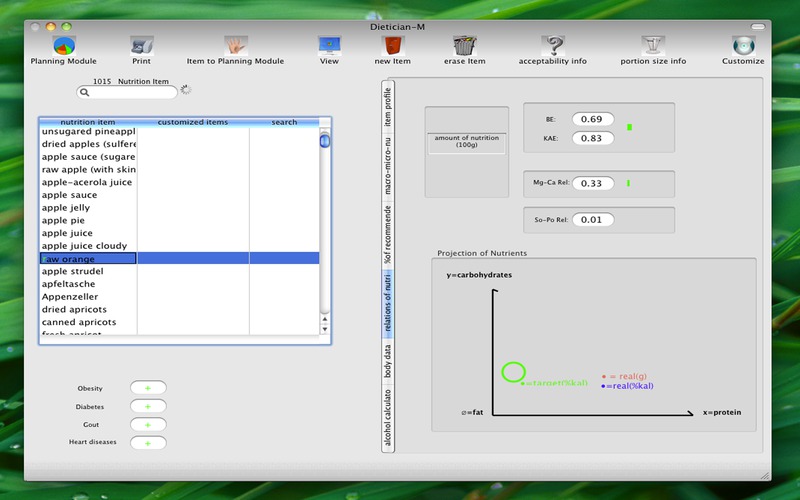This screenshot has height=500, width=800.
Task: Open the Planning Module pie chart icon
Action: [64, 46]
